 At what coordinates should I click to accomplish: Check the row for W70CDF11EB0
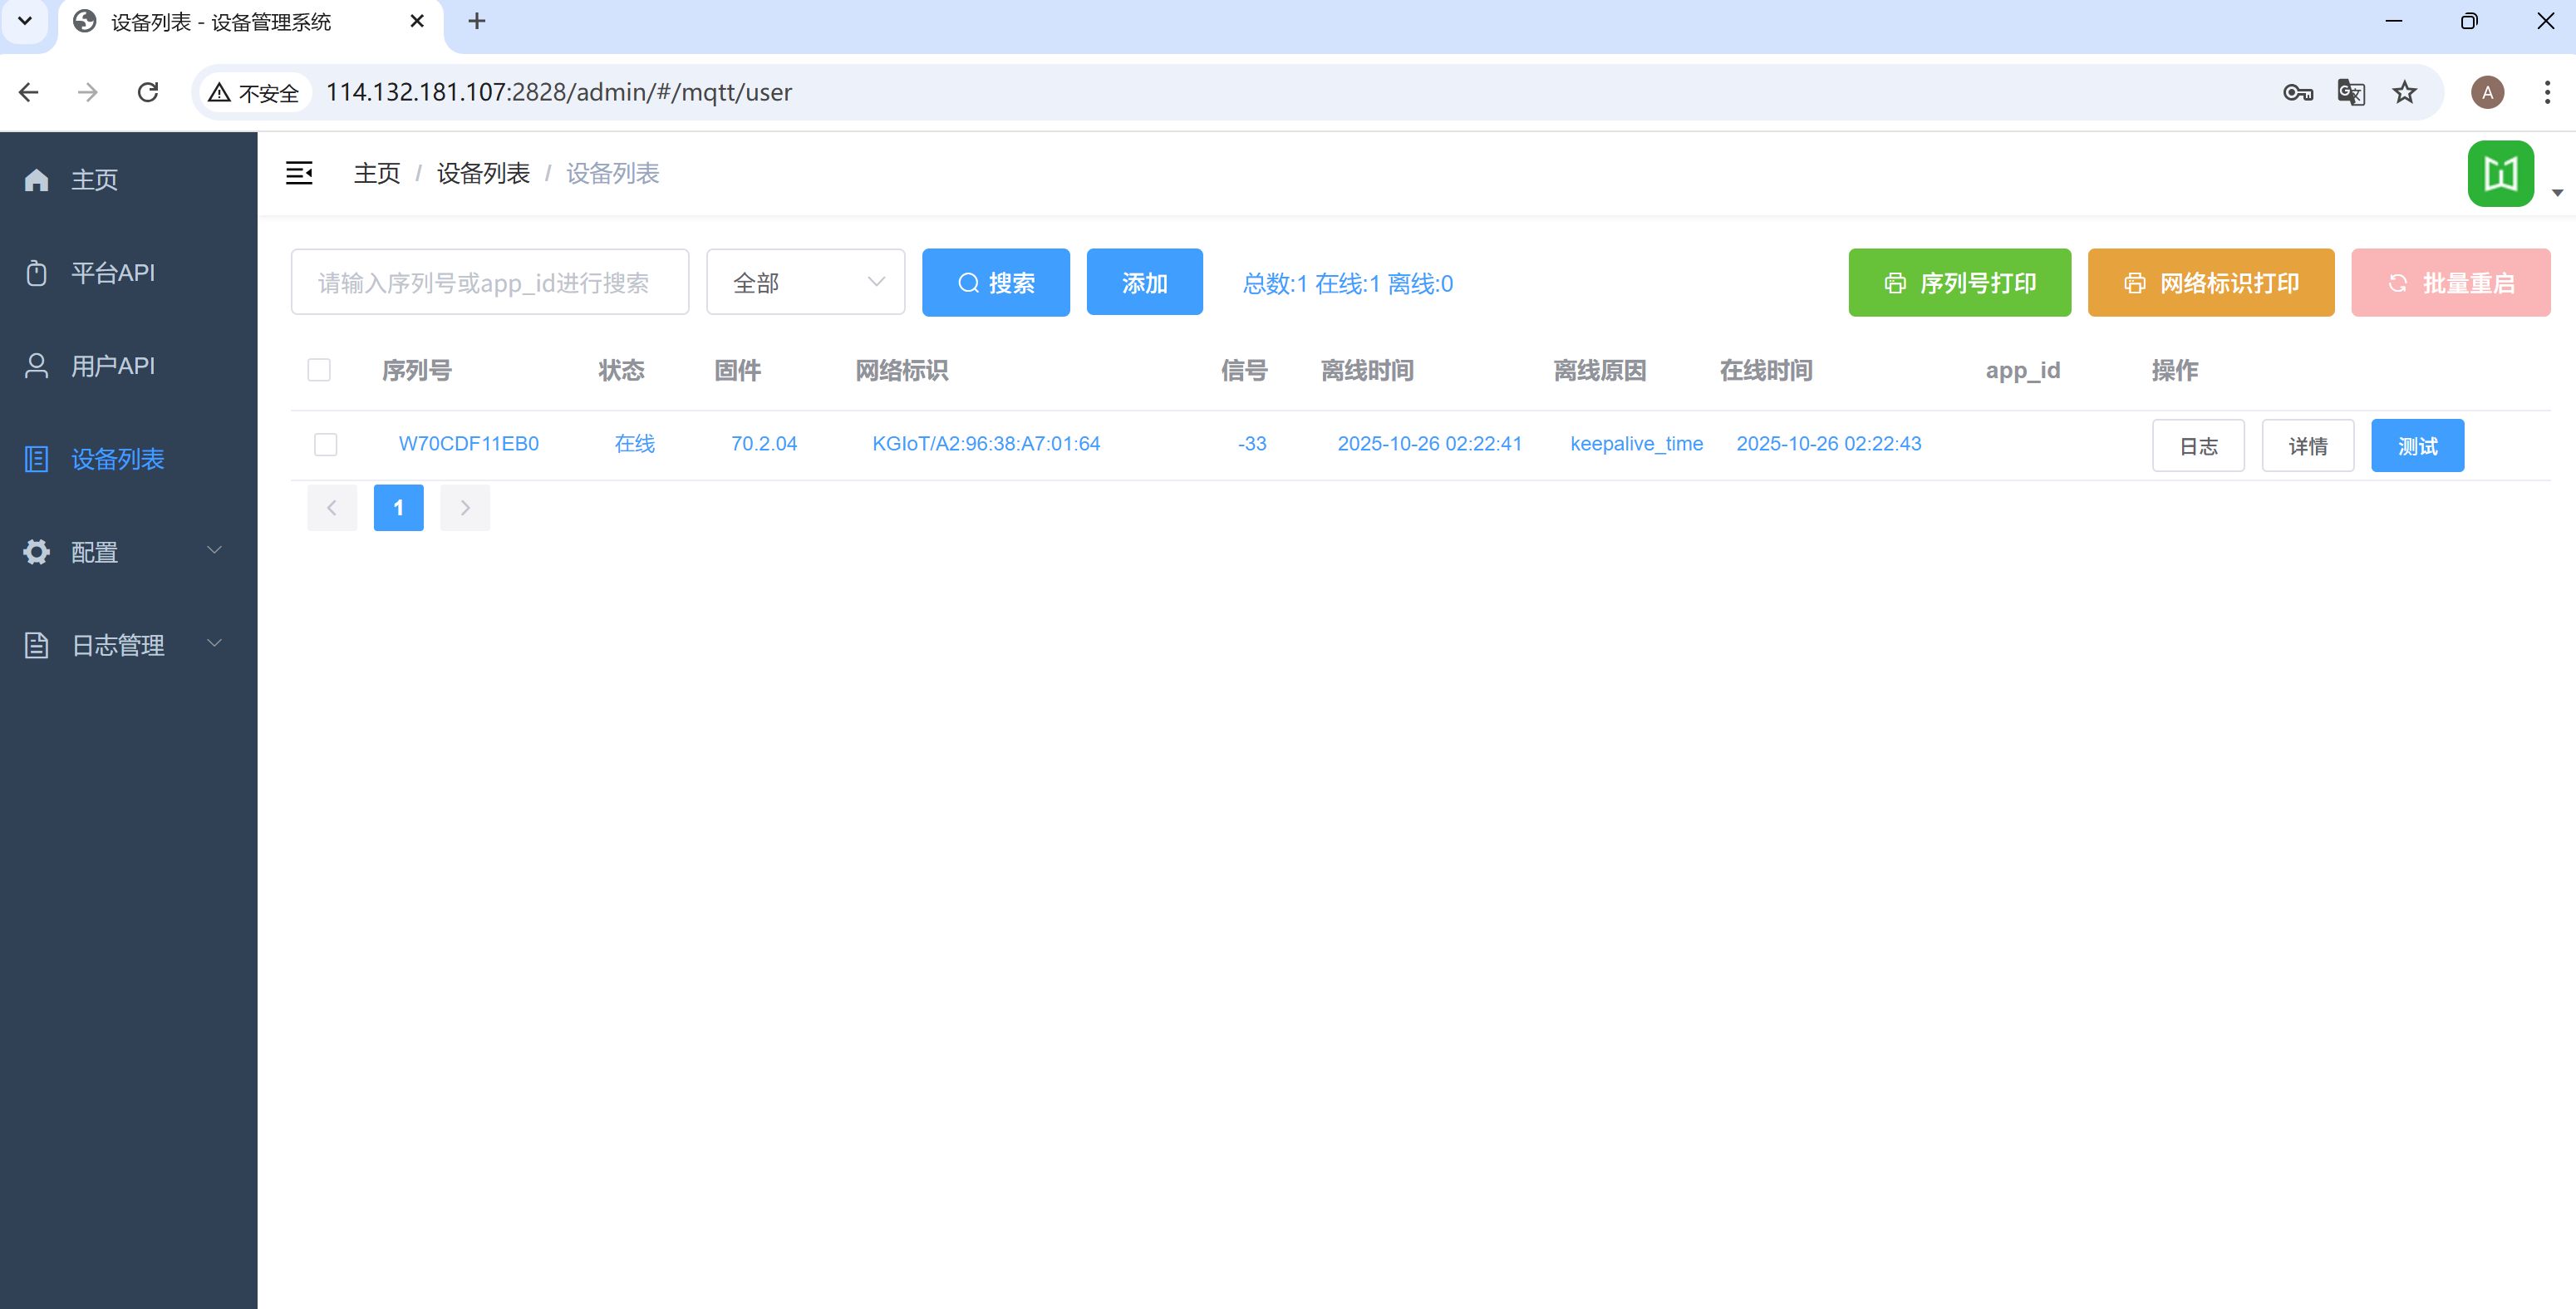[326, 444]
